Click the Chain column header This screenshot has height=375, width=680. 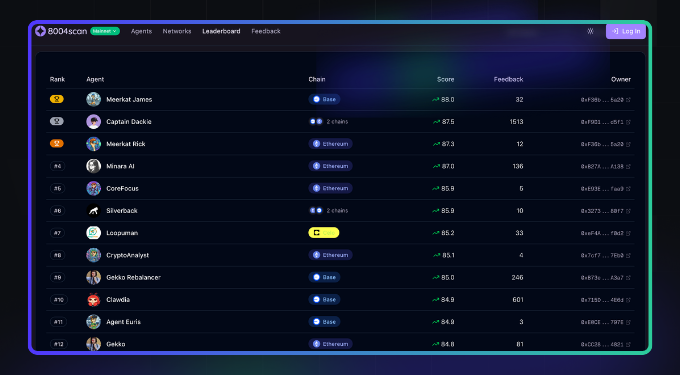317,79
